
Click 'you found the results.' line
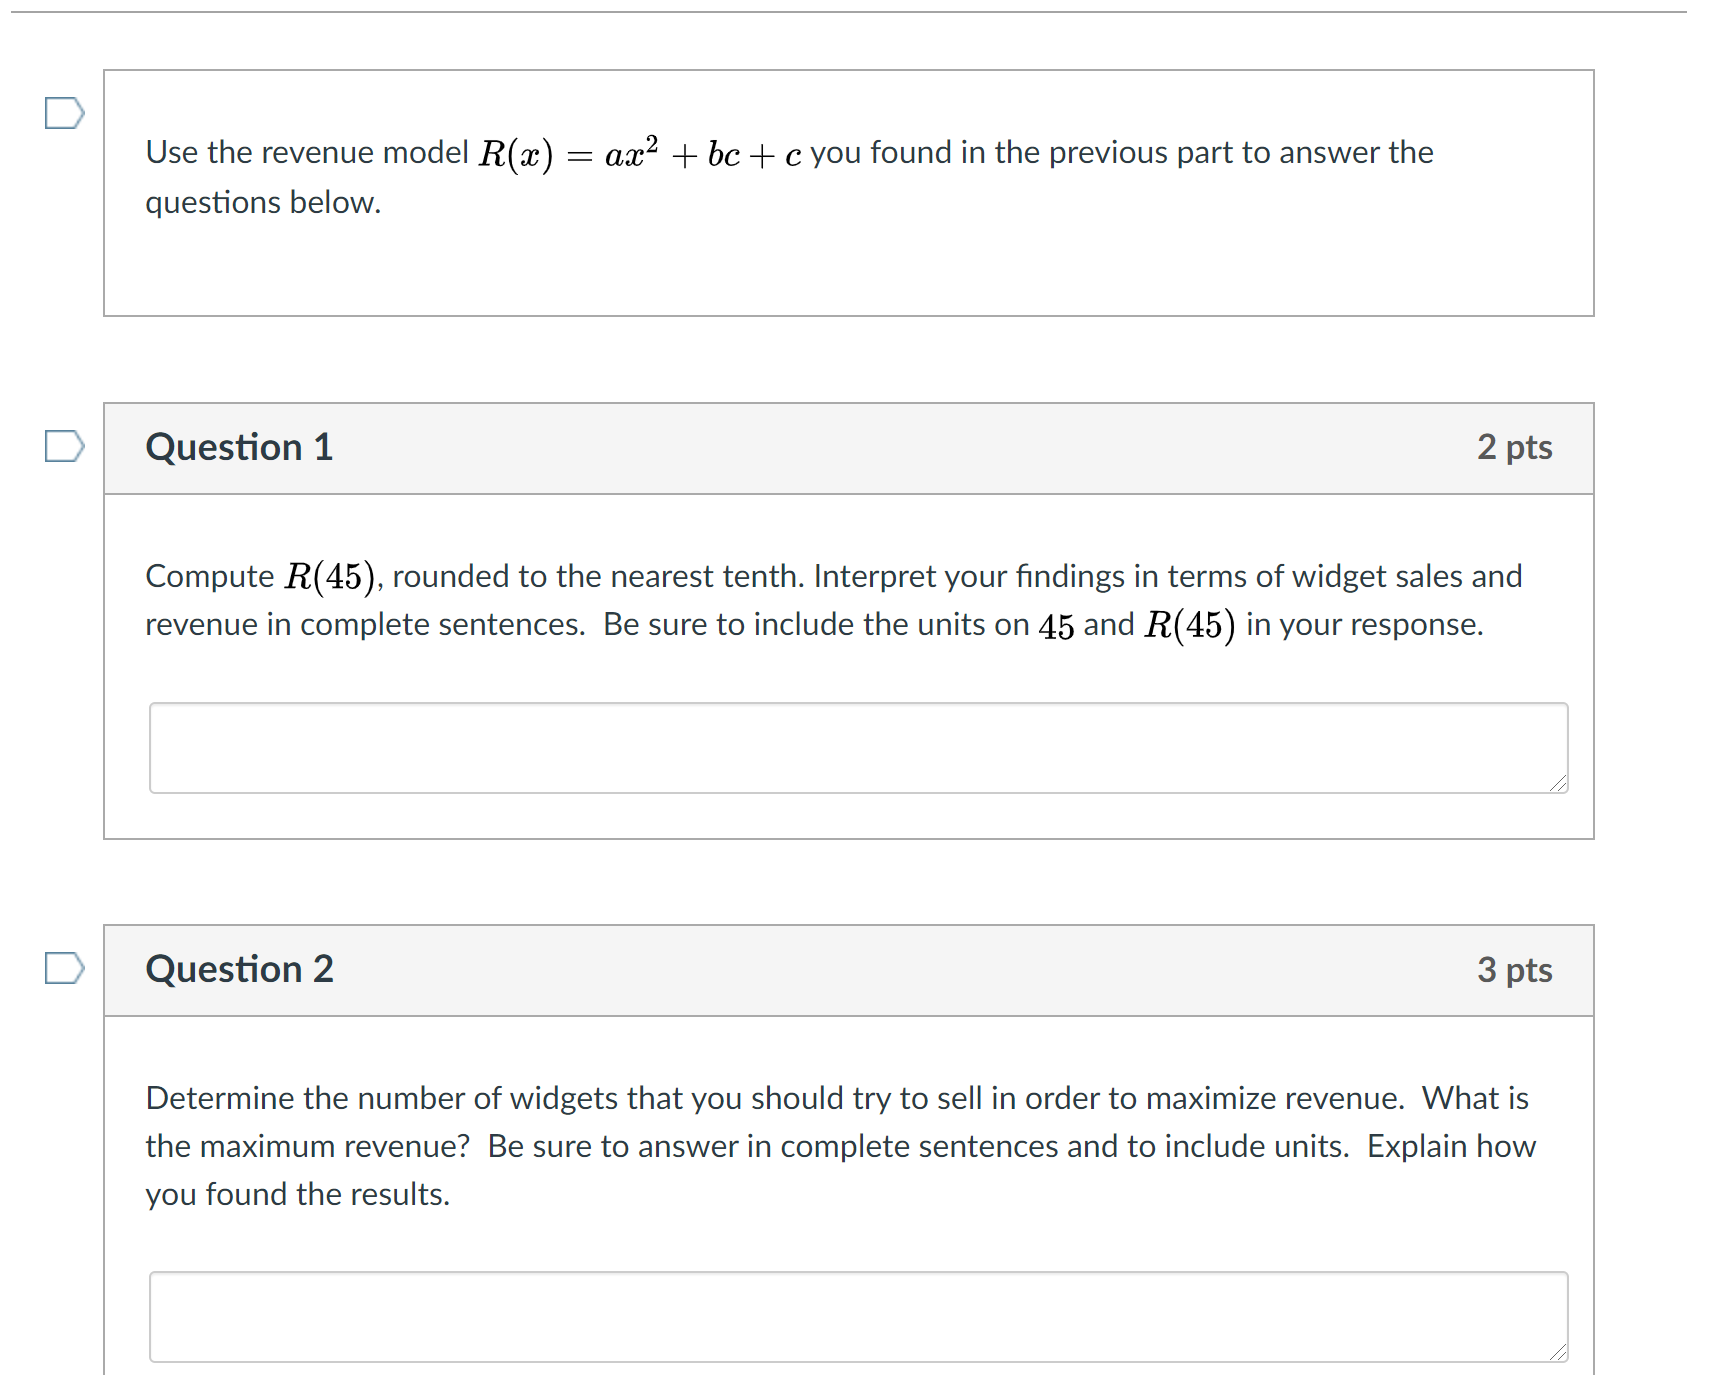pyautogui.click(x=298, y=1195)
